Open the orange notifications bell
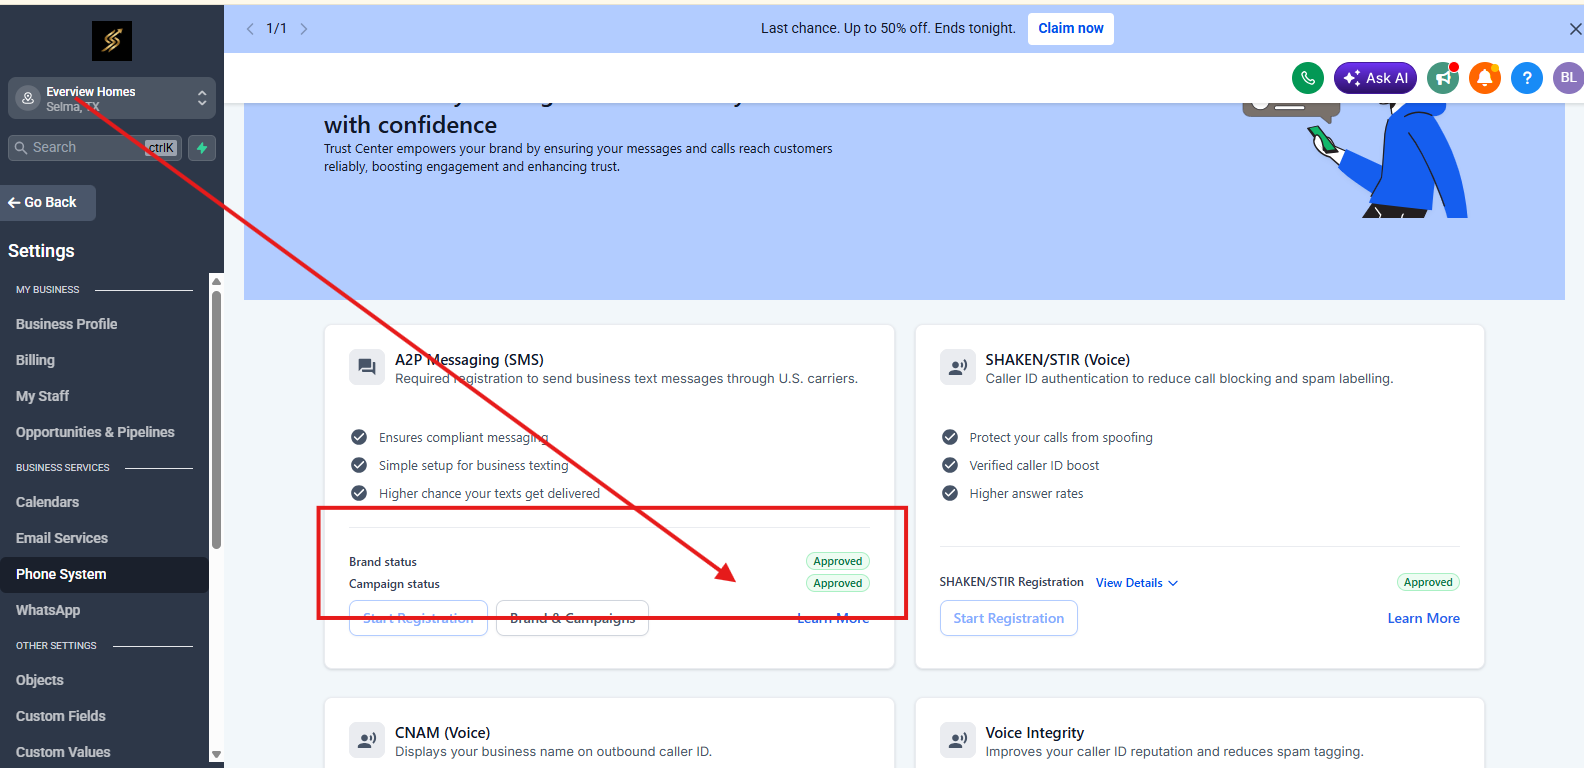 click(1485, 77)
